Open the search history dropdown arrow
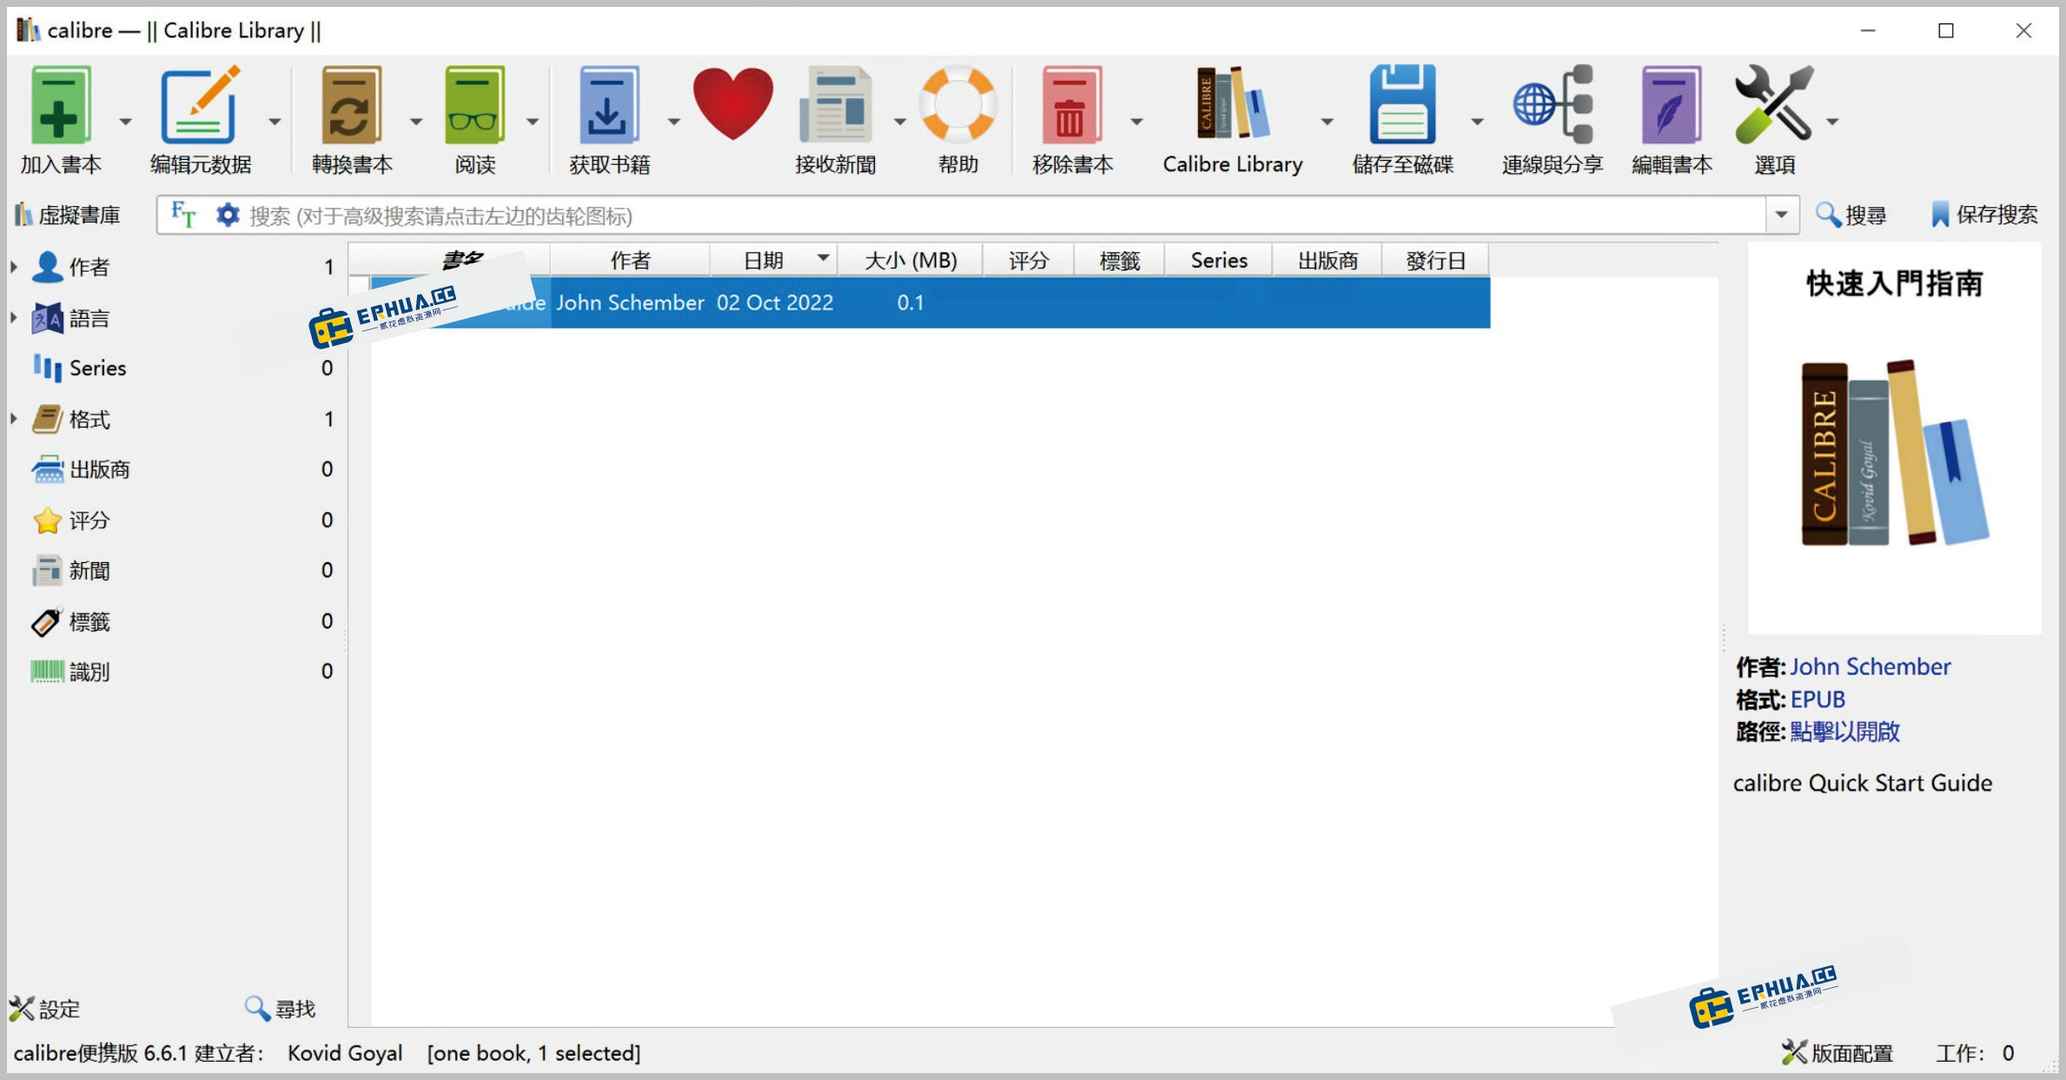 pyautogui.click(x=1781, y=215)
